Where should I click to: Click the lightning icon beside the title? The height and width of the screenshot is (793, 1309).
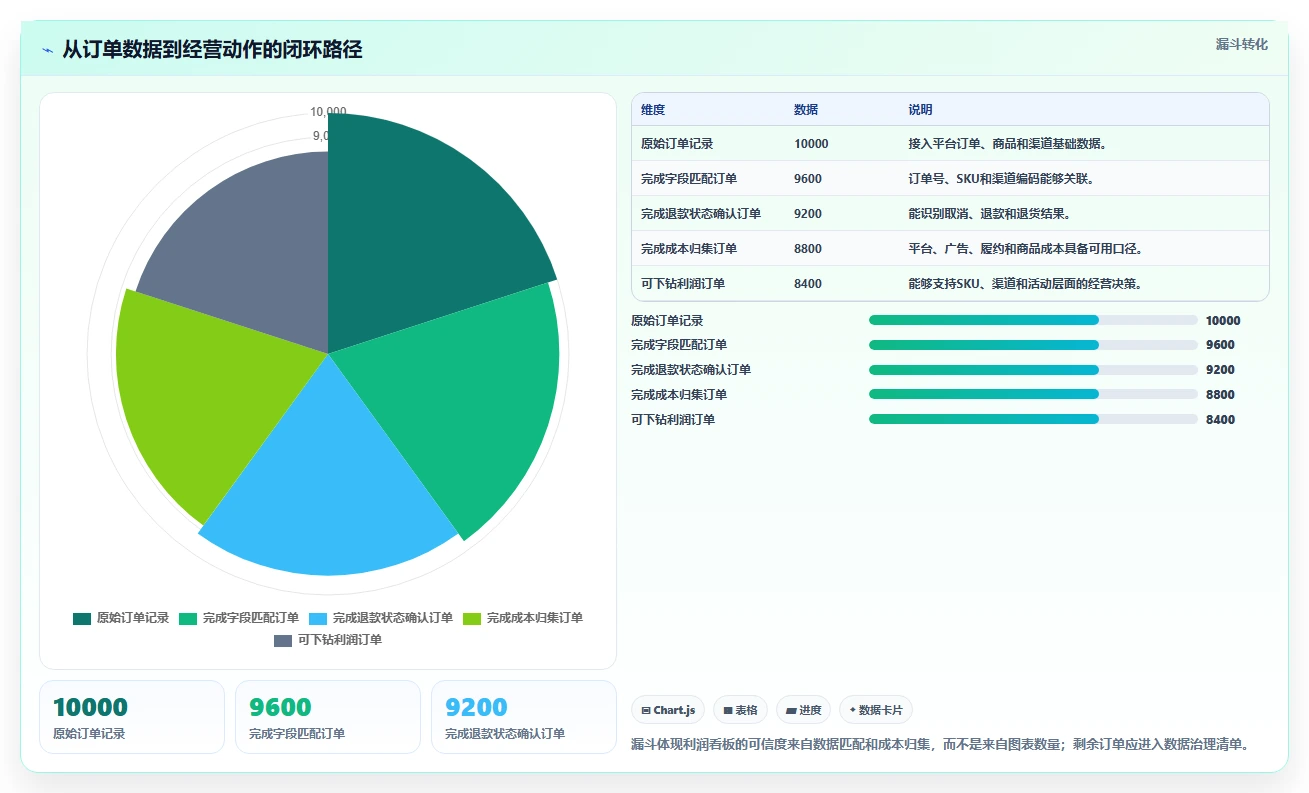48,50
